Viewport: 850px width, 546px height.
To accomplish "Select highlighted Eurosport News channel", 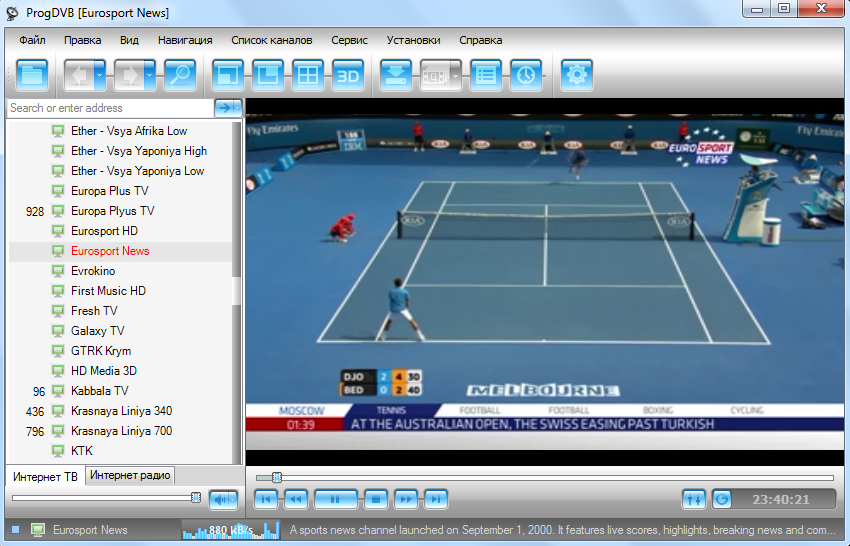I will [121, 252].
